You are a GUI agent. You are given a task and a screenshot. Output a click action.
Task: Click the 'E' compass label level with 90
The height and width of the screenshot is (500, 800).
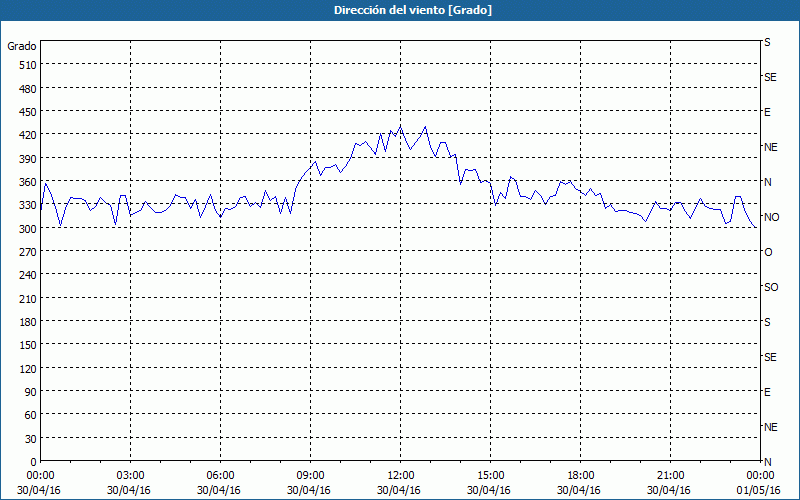767,392
